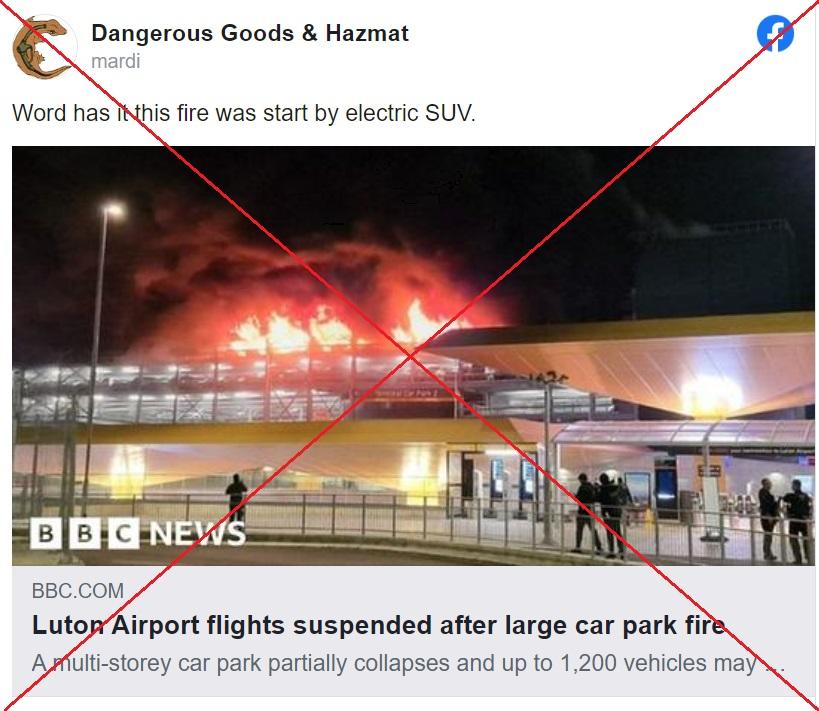819x711 pixels.
Task: Click the post text about electric SUV
Action: [x=244, y=113]
